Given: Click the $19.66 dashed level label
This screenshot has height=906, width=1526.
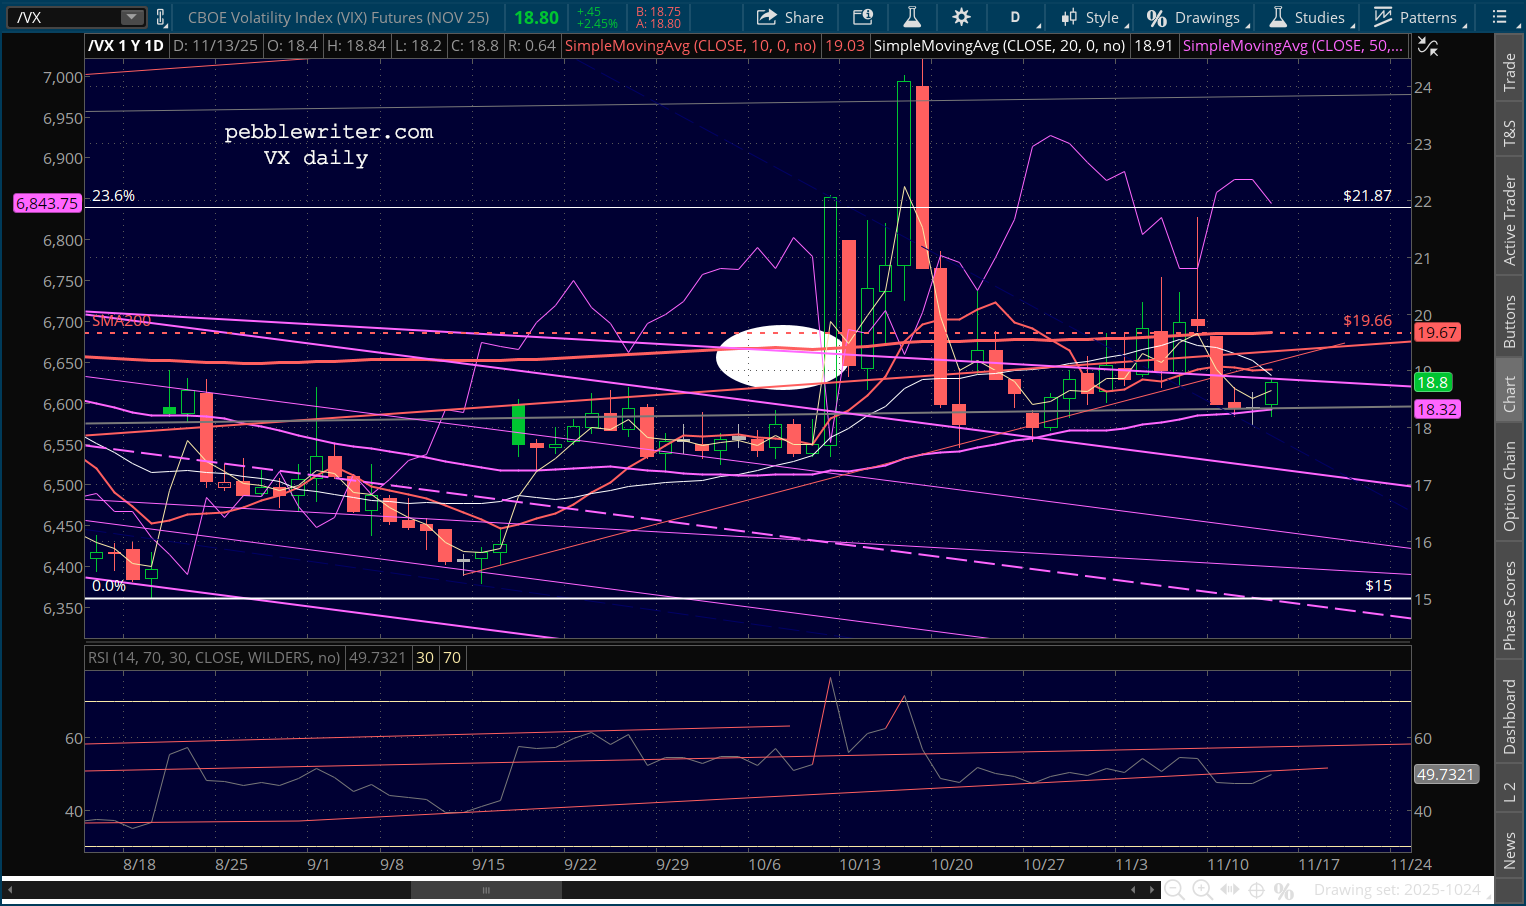Looking at the screenshot, I should click(1367, 321).
